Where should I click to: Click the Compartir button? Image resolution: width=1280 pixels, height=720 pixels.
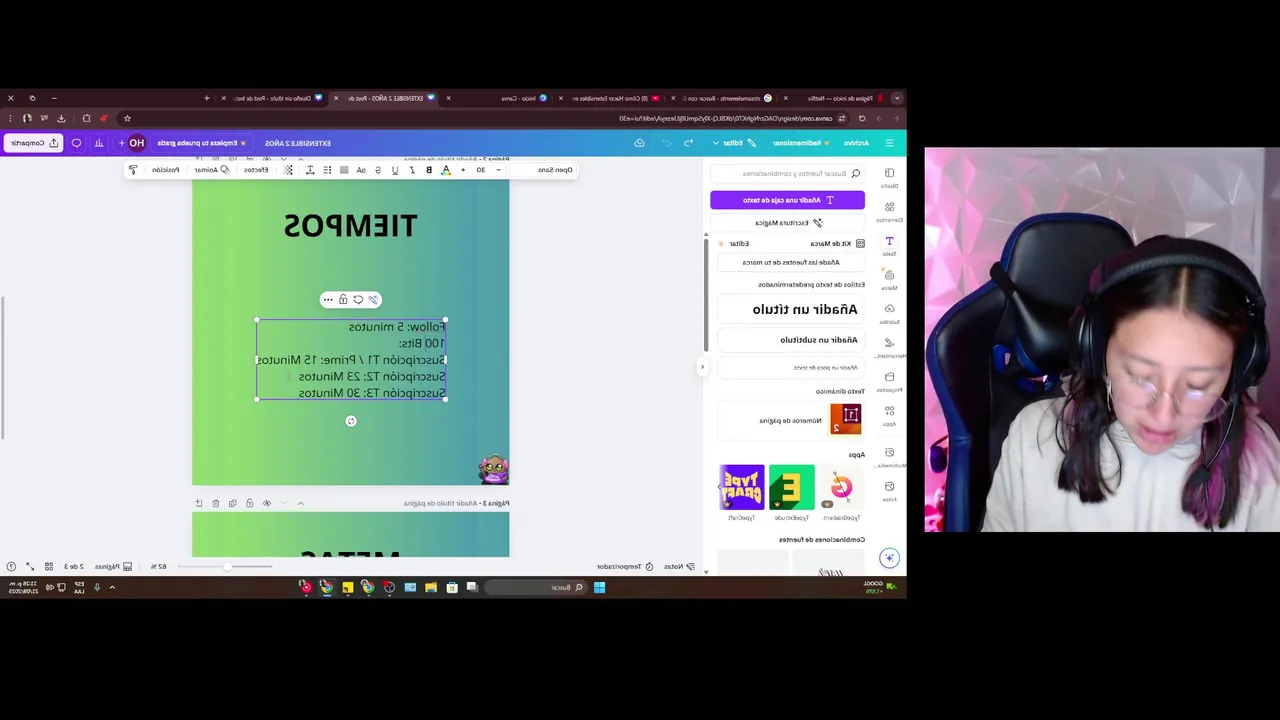click(33, 143)
